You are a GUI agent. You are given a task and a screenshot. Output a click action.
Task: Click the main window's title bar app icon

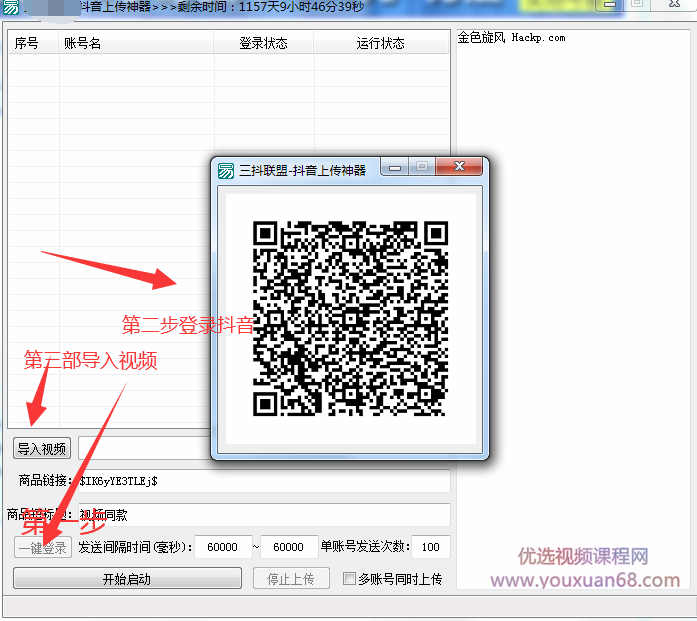coord(11,7)
